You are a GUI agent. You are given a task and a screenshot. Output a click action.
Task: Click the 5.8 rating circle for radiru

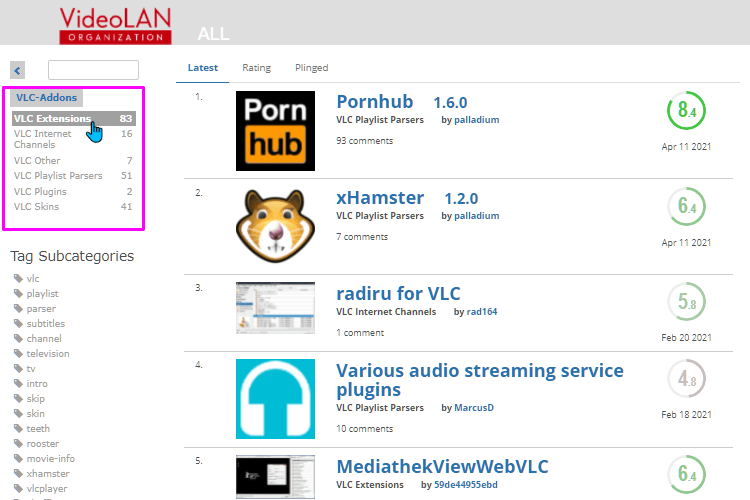coord(686,301)
